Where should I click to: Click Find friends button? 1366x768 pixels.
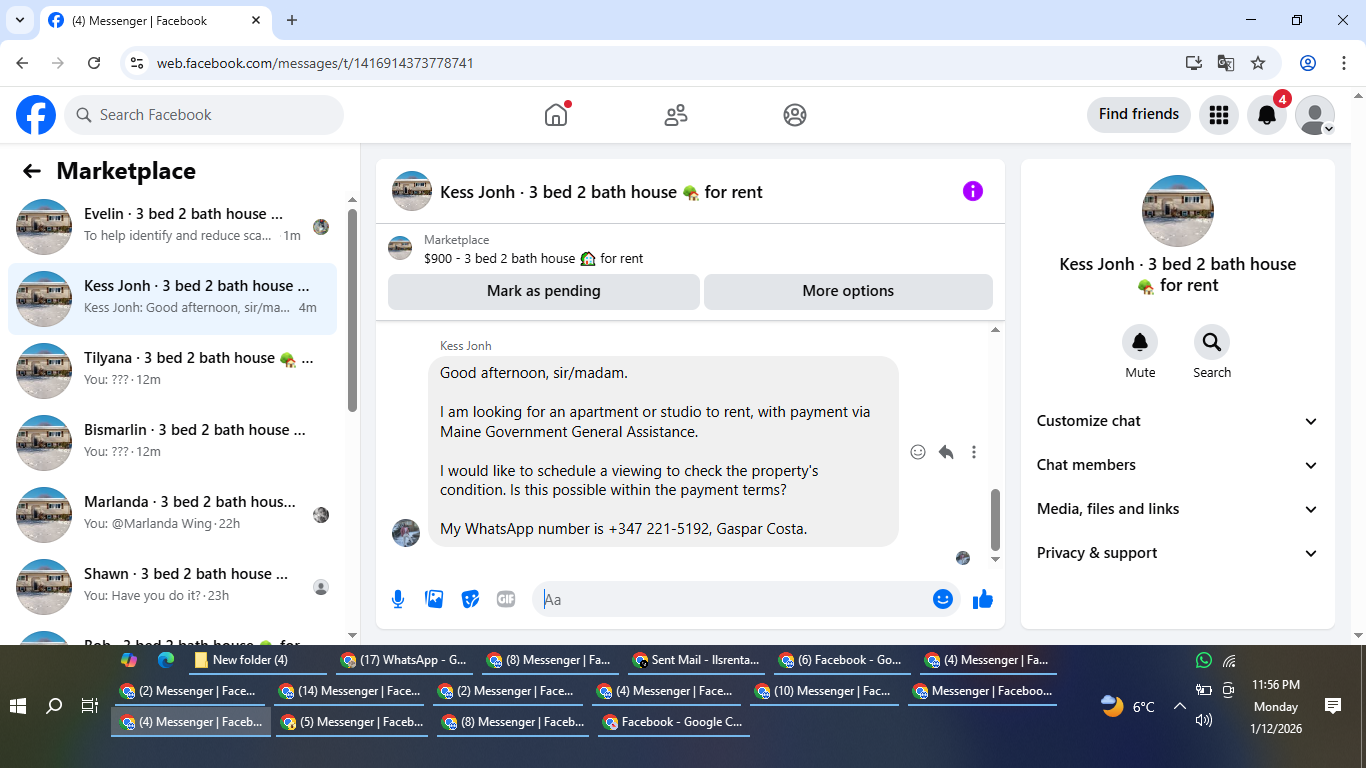pos(1139,114)
